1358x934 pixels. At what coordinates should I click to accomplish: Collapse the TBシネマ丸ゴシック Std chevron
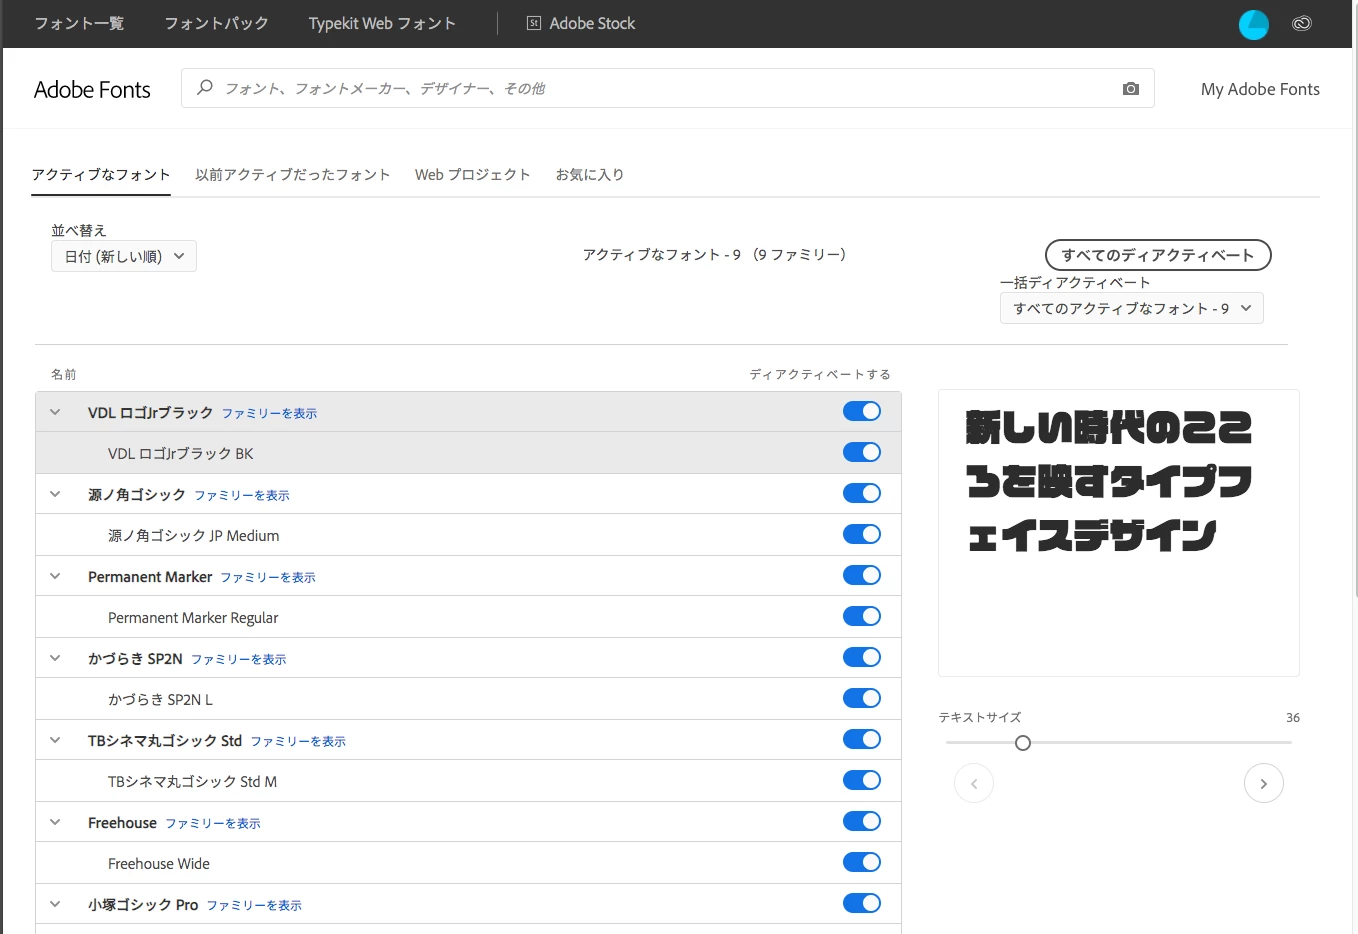(x=55, y=740)
